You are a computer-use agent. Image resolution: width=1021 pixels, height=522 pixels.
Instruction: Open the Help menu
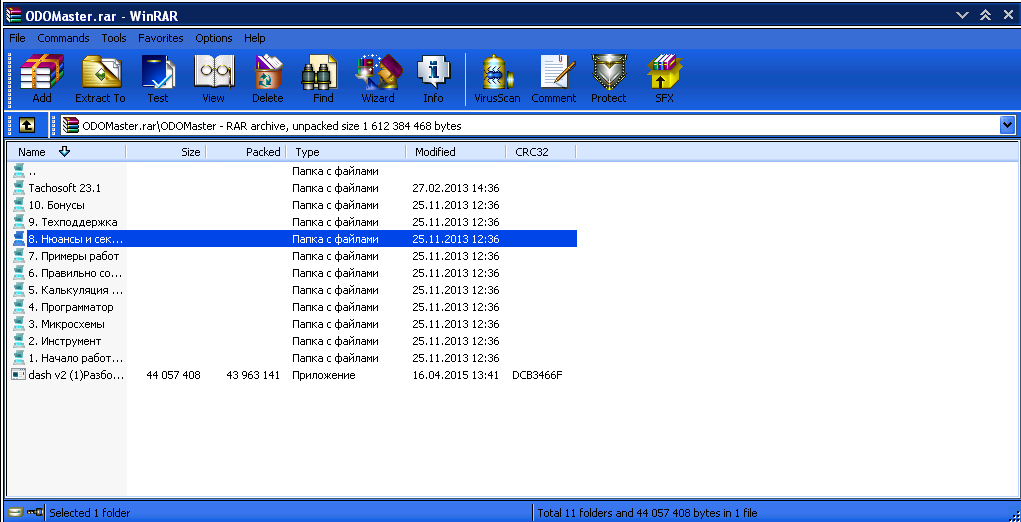point(255,38)
